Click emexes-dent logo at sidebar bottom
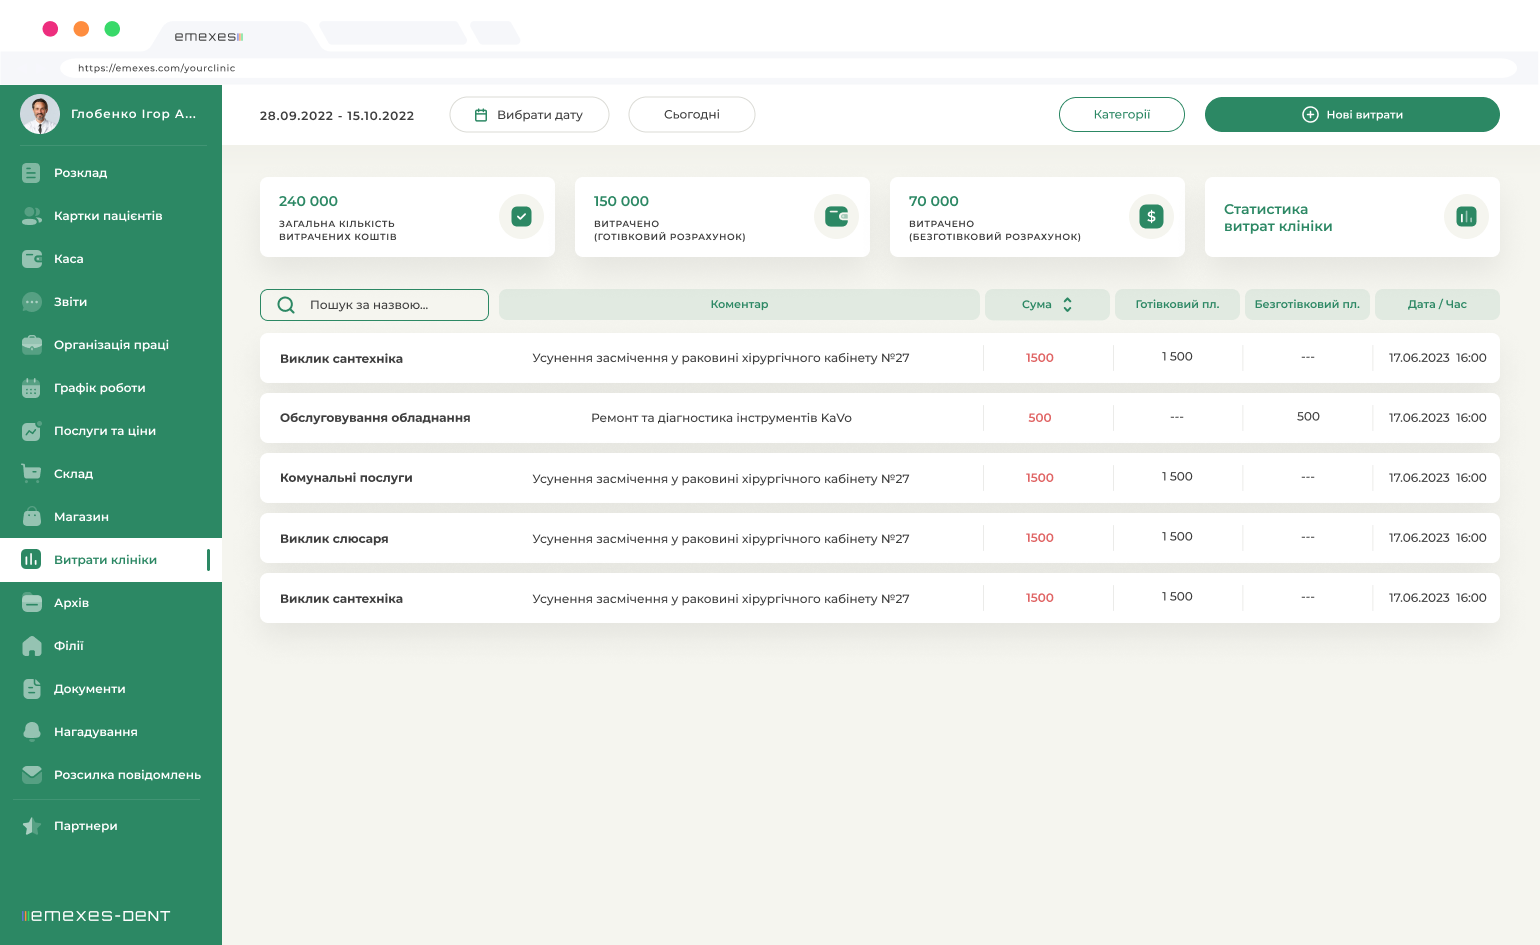Viewport: 1540px width, 945px height. click(96, 916)
